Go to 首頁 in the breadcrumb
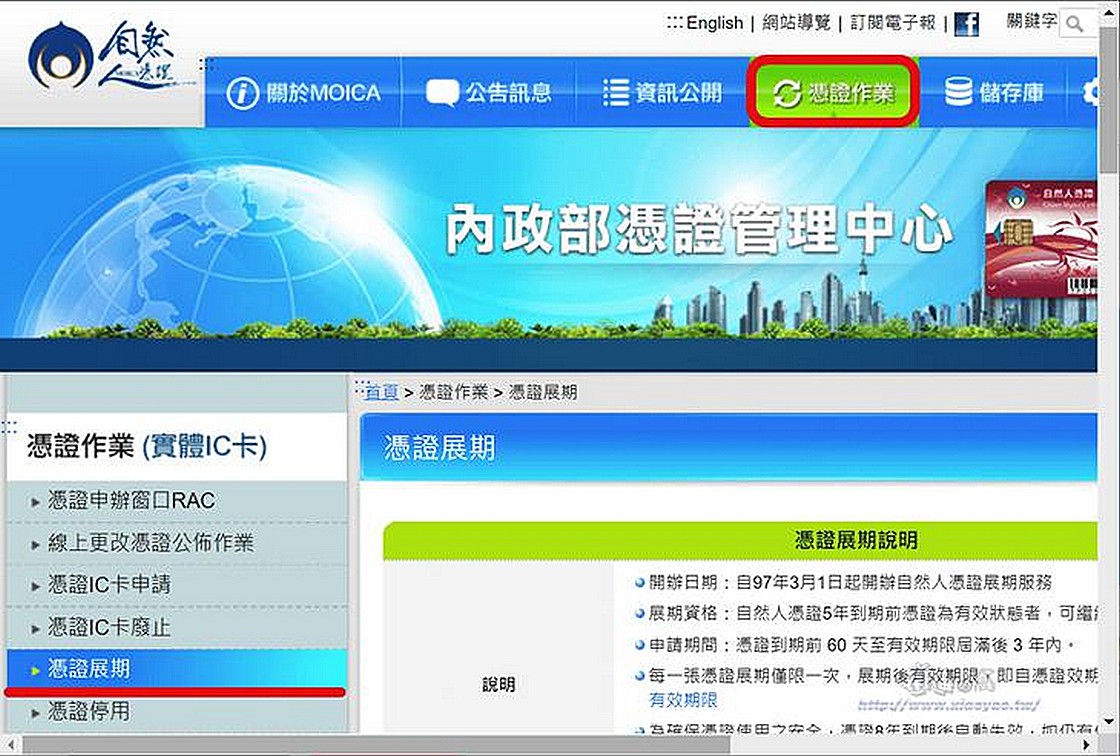 pos(381,392)
